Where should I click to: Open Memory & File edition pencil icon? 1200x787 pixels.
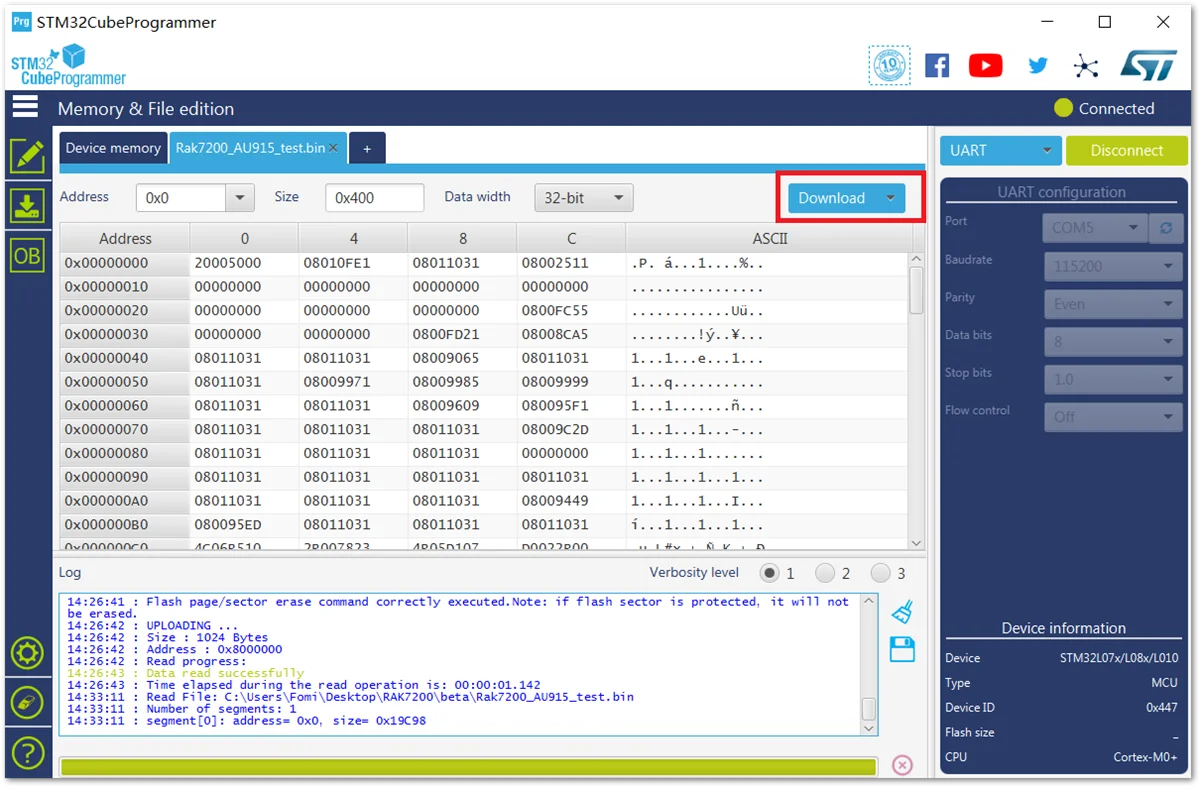click(27, 156)
